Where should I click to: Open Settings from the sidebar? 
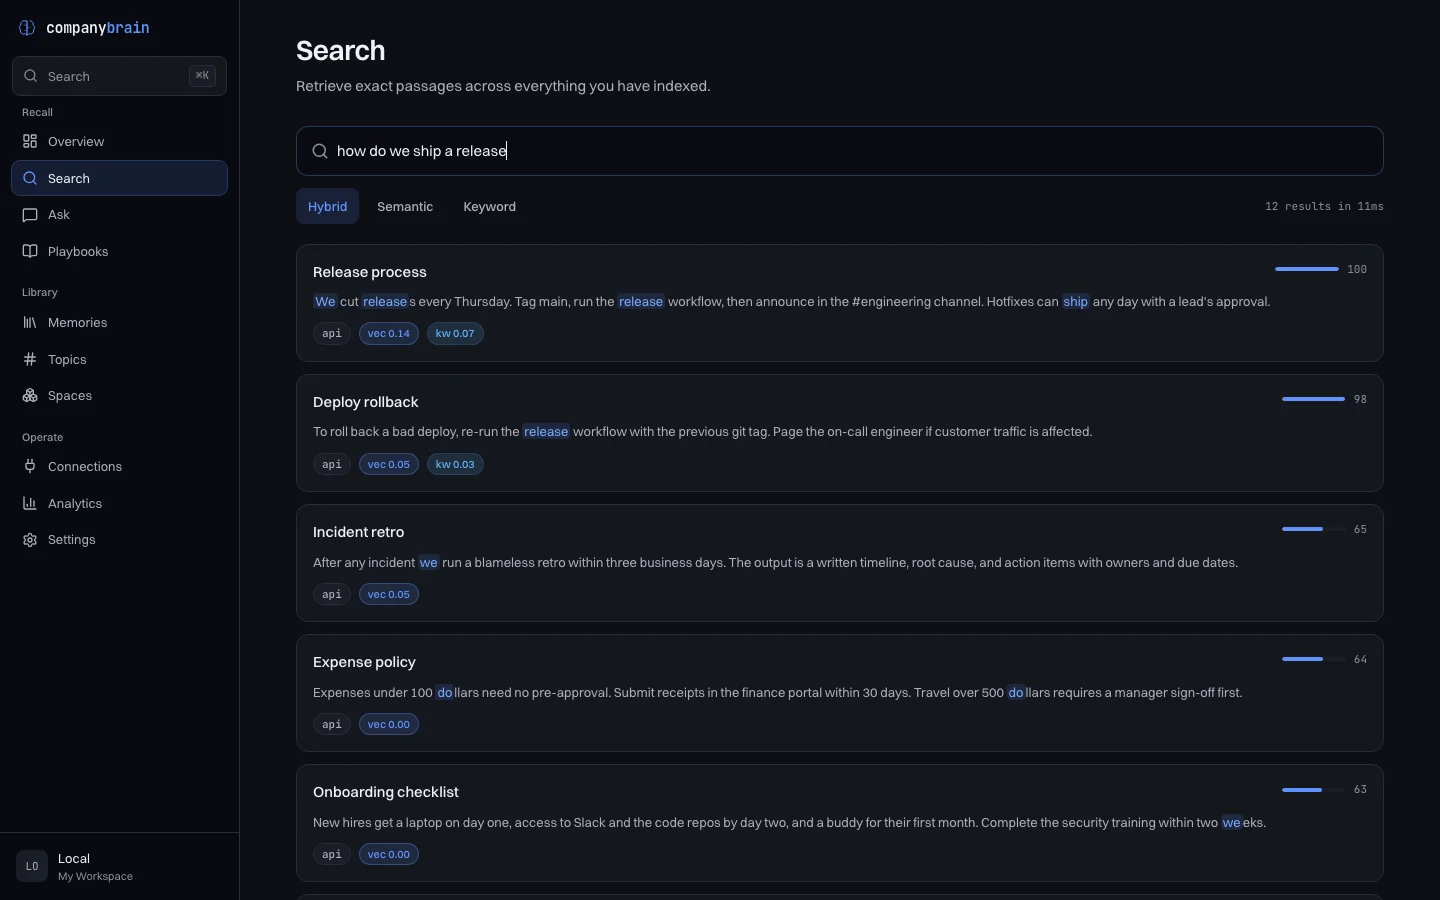point(119,540)
